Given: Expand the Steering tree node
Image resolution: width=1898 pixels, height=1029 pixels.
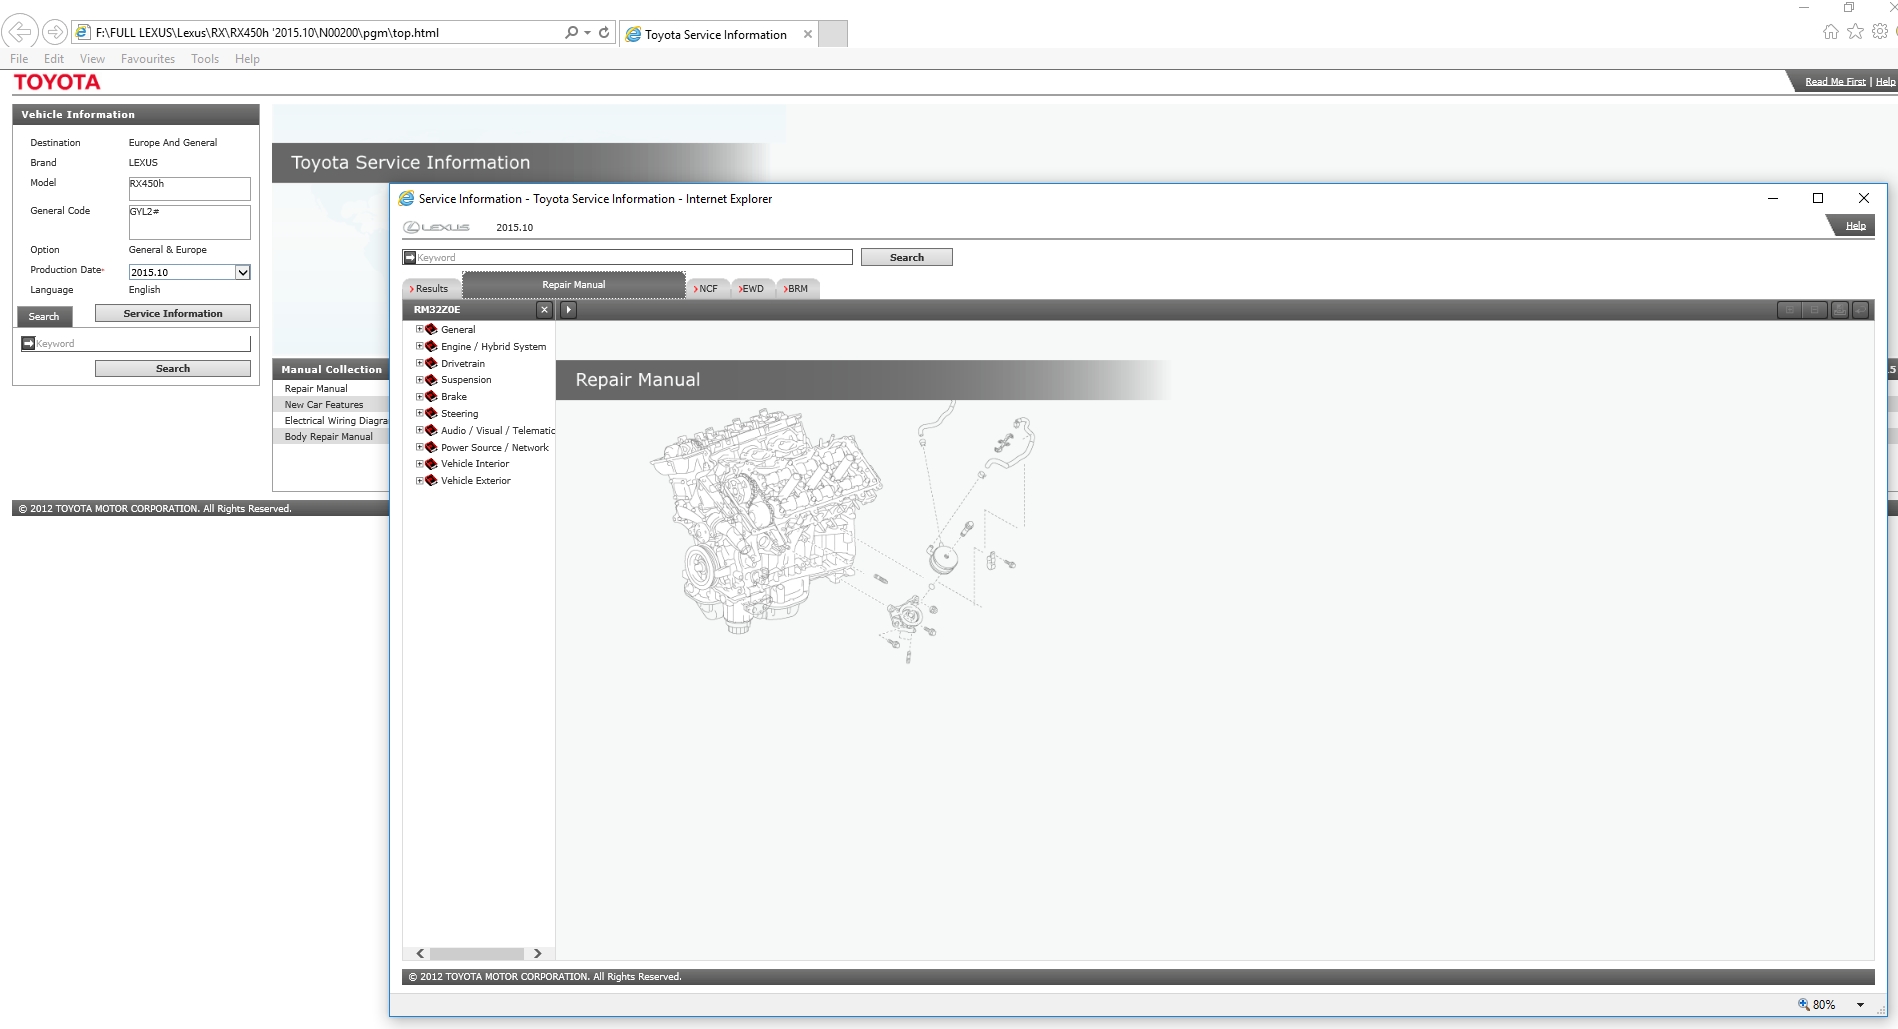Looking at the screenshot, I should coord(420,413).
